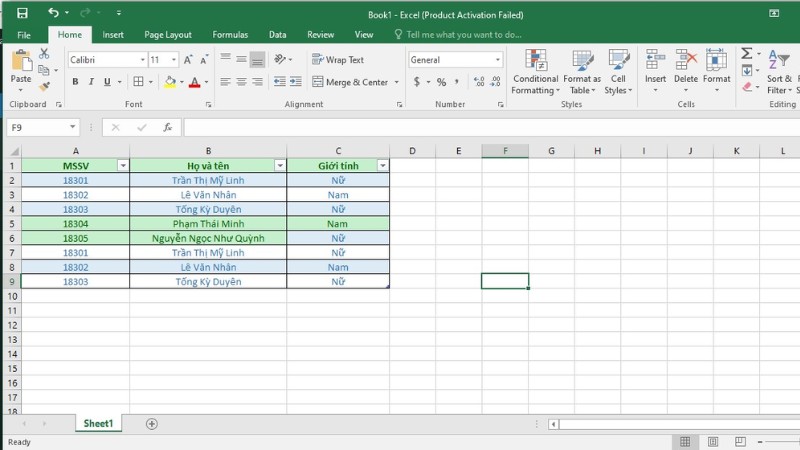Click the Insert Function fx icon
This screenshot has height=450, width=800.
click(x=168, y=127)
